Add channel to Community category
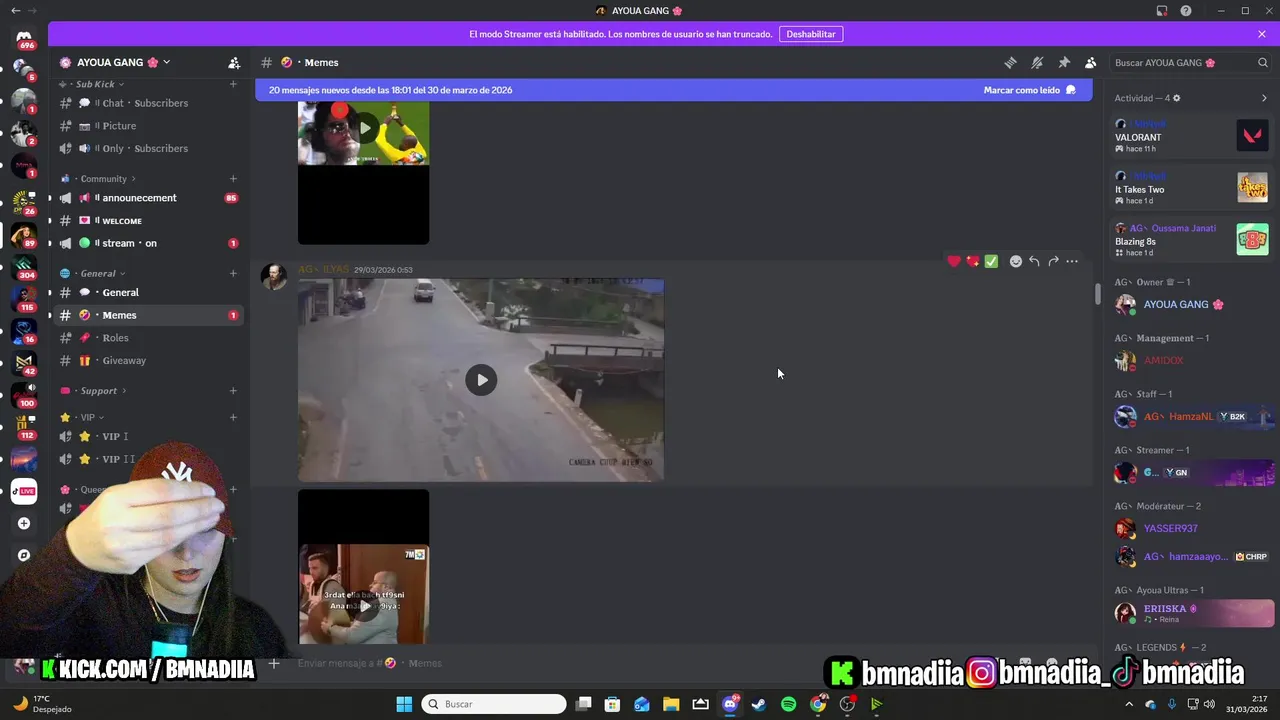This screenshot has width=1280, height=720. (x=233, y=179)
